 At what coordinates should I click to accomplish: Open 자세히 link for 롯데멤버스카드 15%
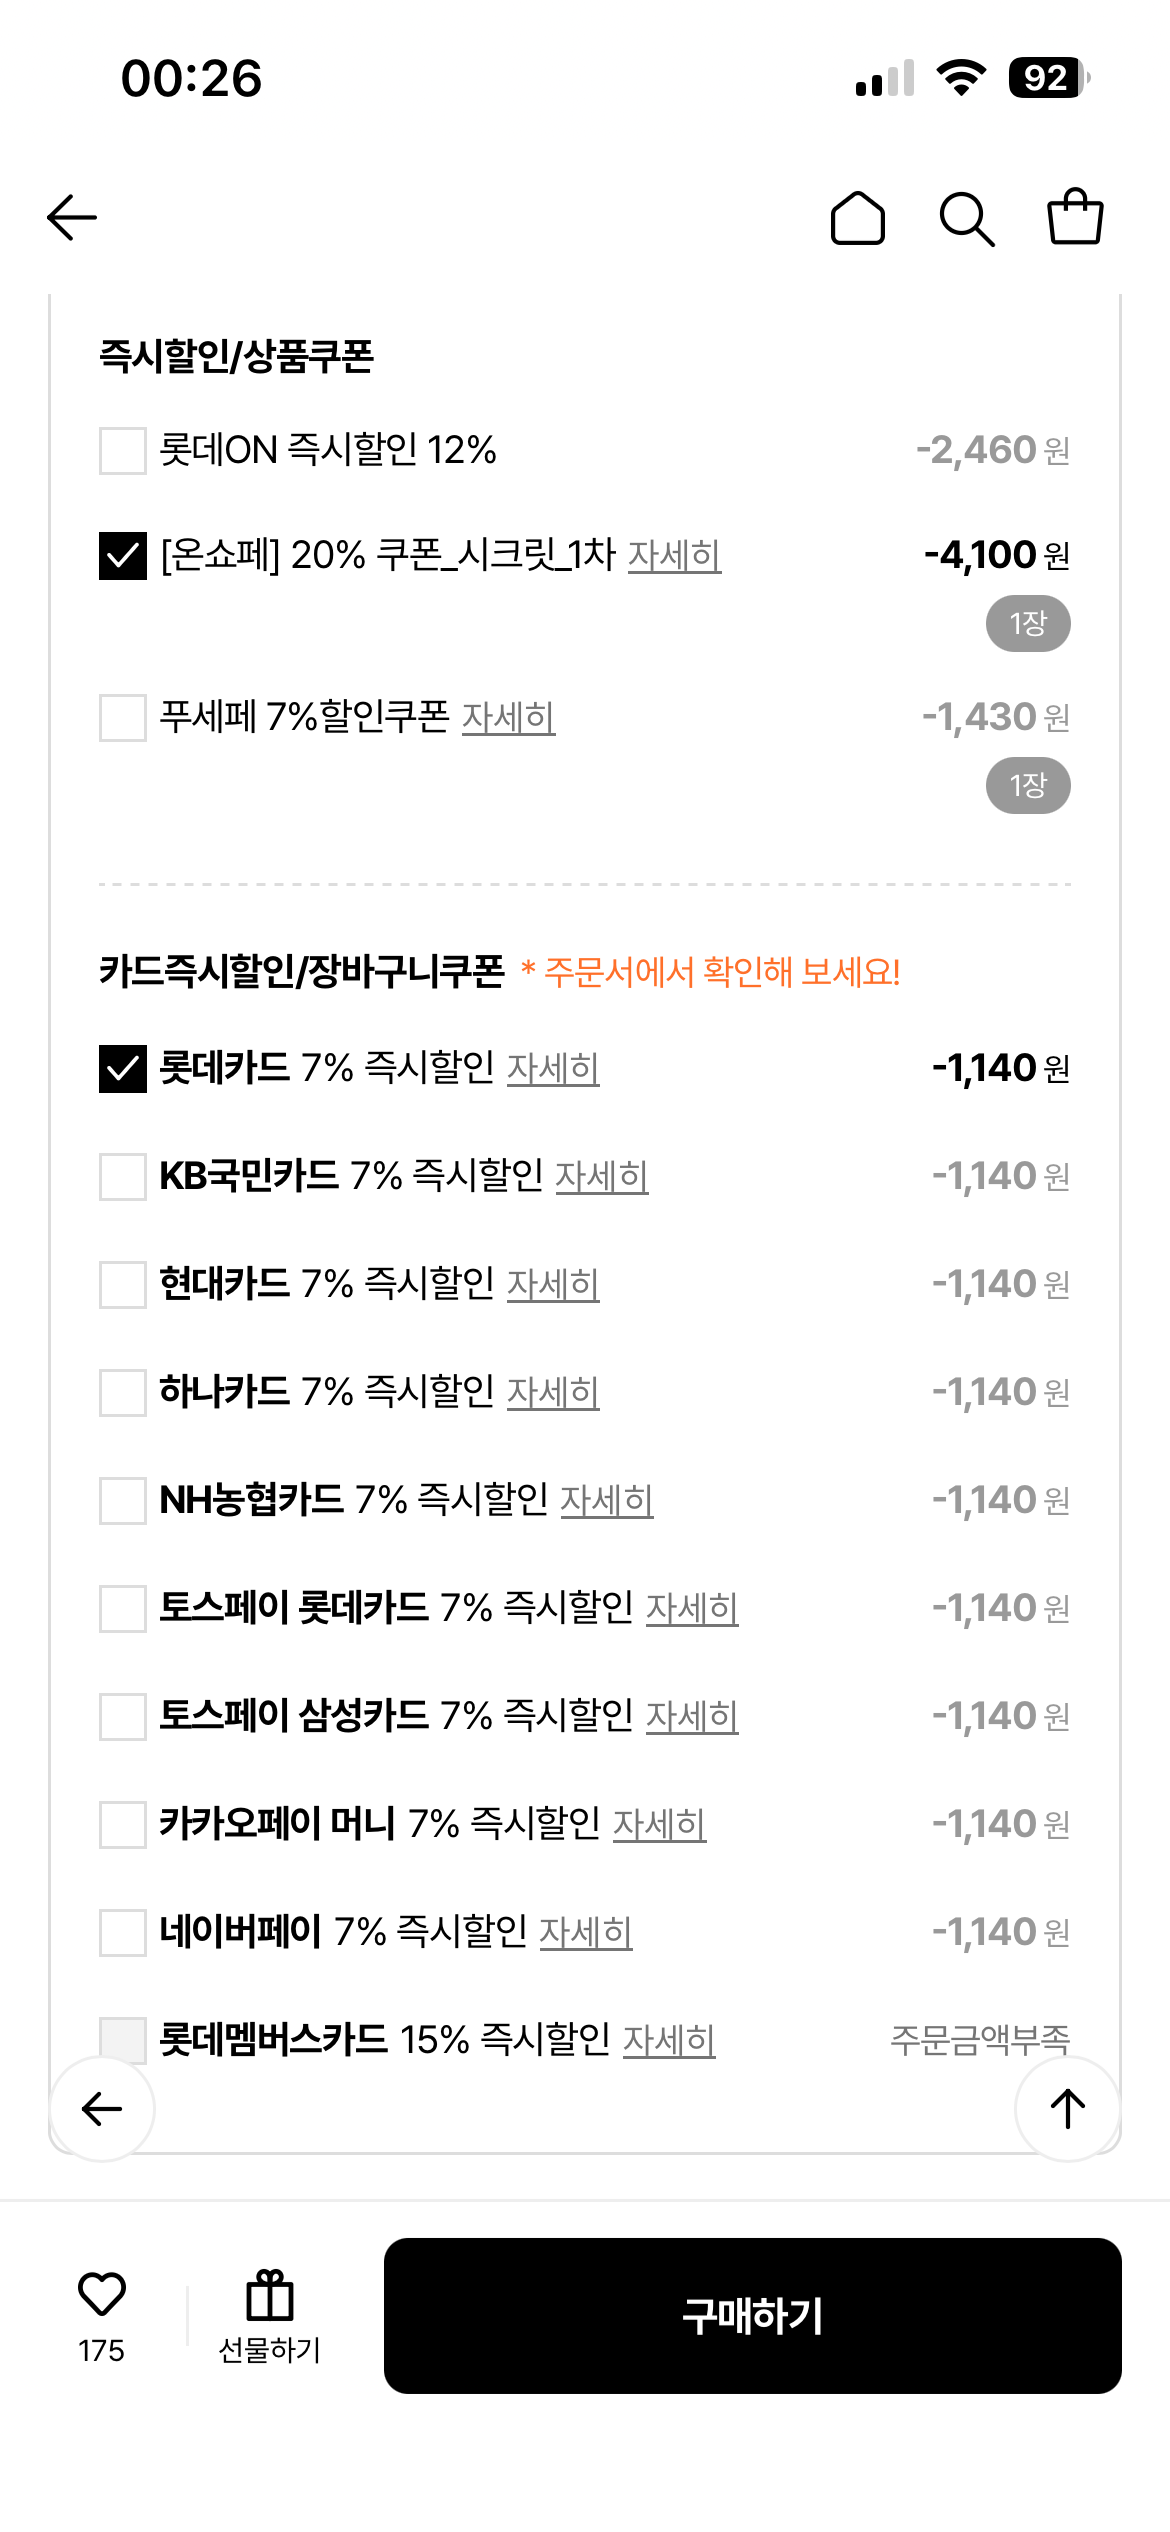point(669,2040)
